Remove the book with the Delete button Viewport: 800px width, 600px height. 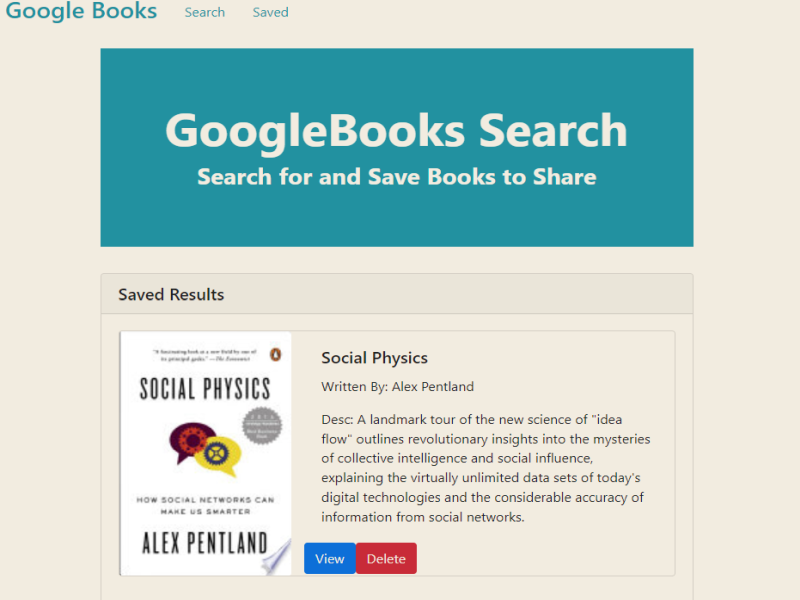point(386,559)
